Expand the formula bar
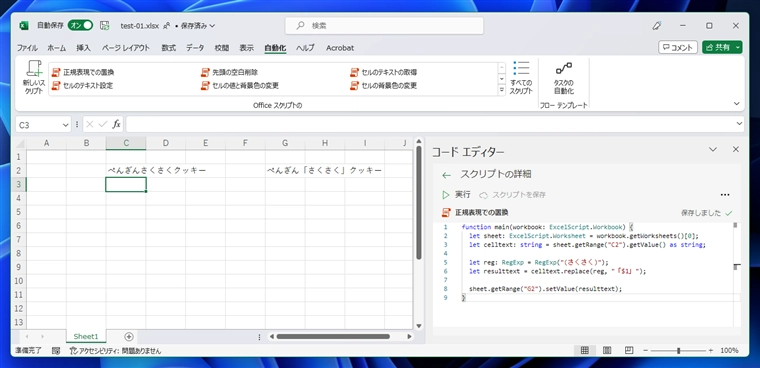 (x=739, y=125)
